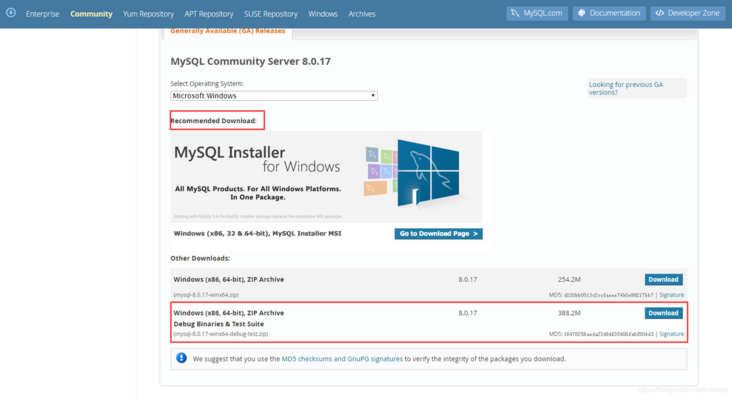Click the Developer Zone code brackets icon
Viewport: 732px width, 398px height.
(660, 13)
